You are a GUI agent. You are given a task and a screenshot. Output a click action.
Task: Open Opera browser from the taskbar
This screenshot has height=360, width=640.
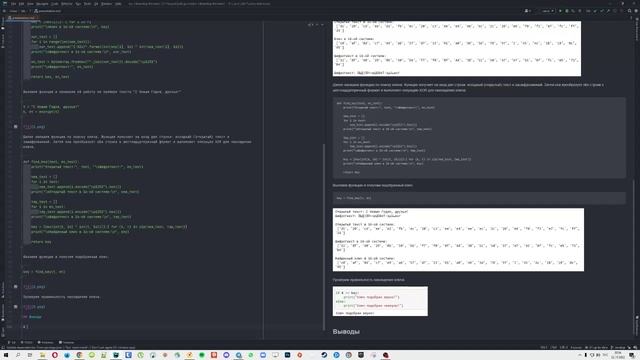tap(55, 355)
